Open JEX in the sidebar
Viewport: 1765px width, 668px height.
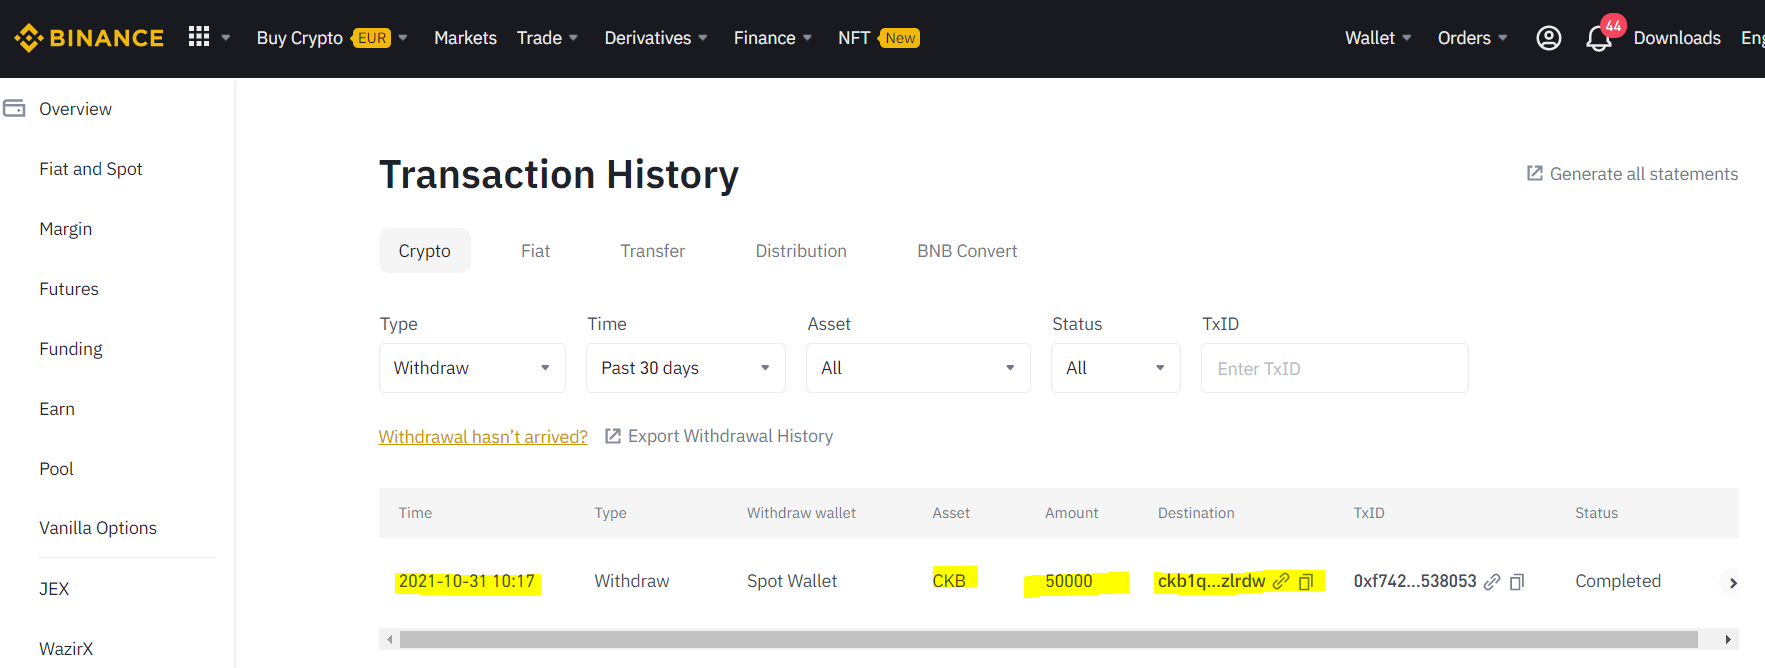[x=54, y=589]
